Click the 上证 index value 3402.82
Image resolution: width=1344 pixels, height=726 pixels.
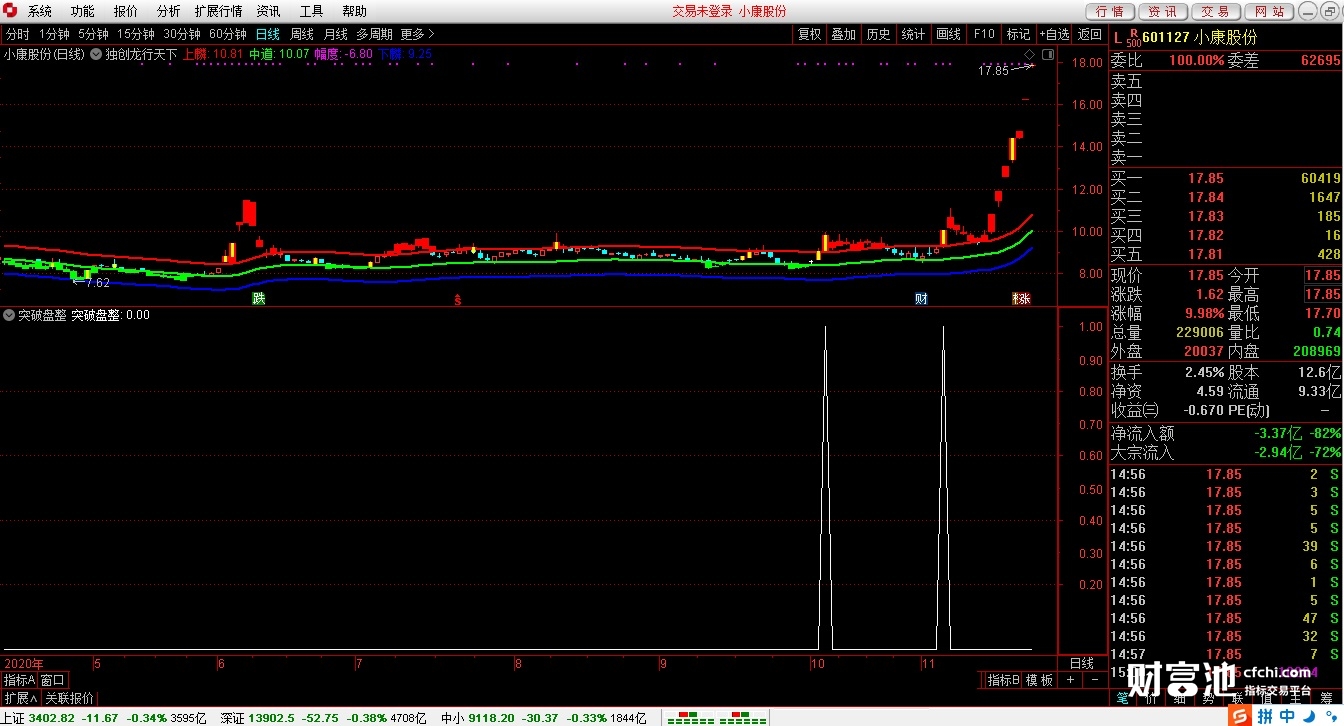pos(52,717)
